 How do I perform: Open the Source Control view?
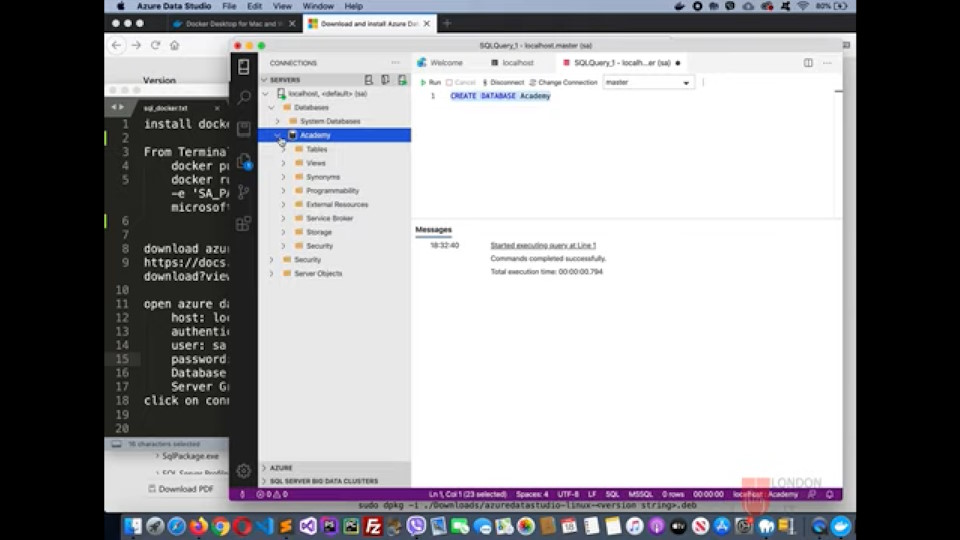(244, 192)
